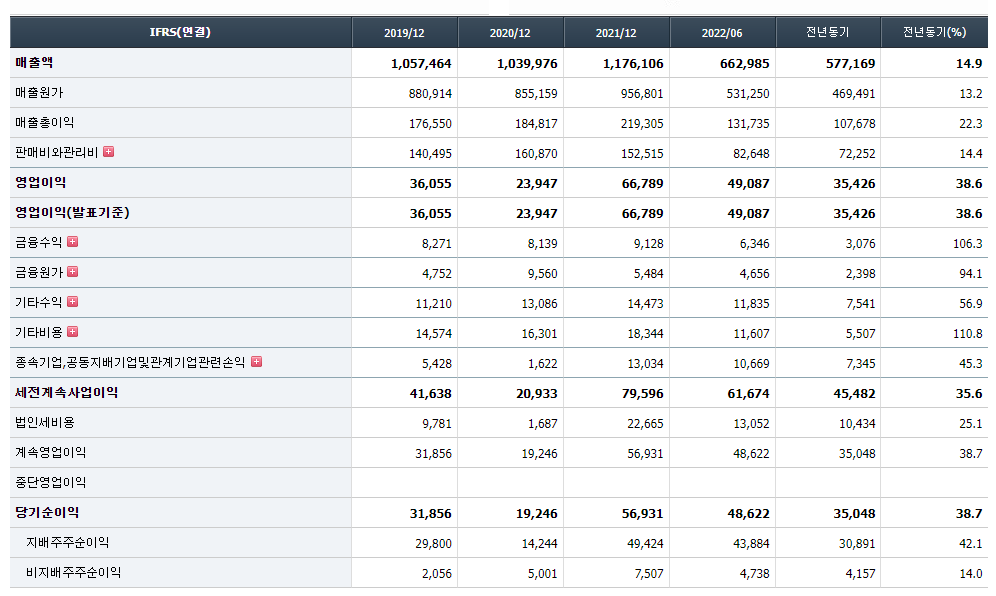Select the 지배주주순이익 row label
Viewport: 996px width, 596px height.
coord(67,543)
